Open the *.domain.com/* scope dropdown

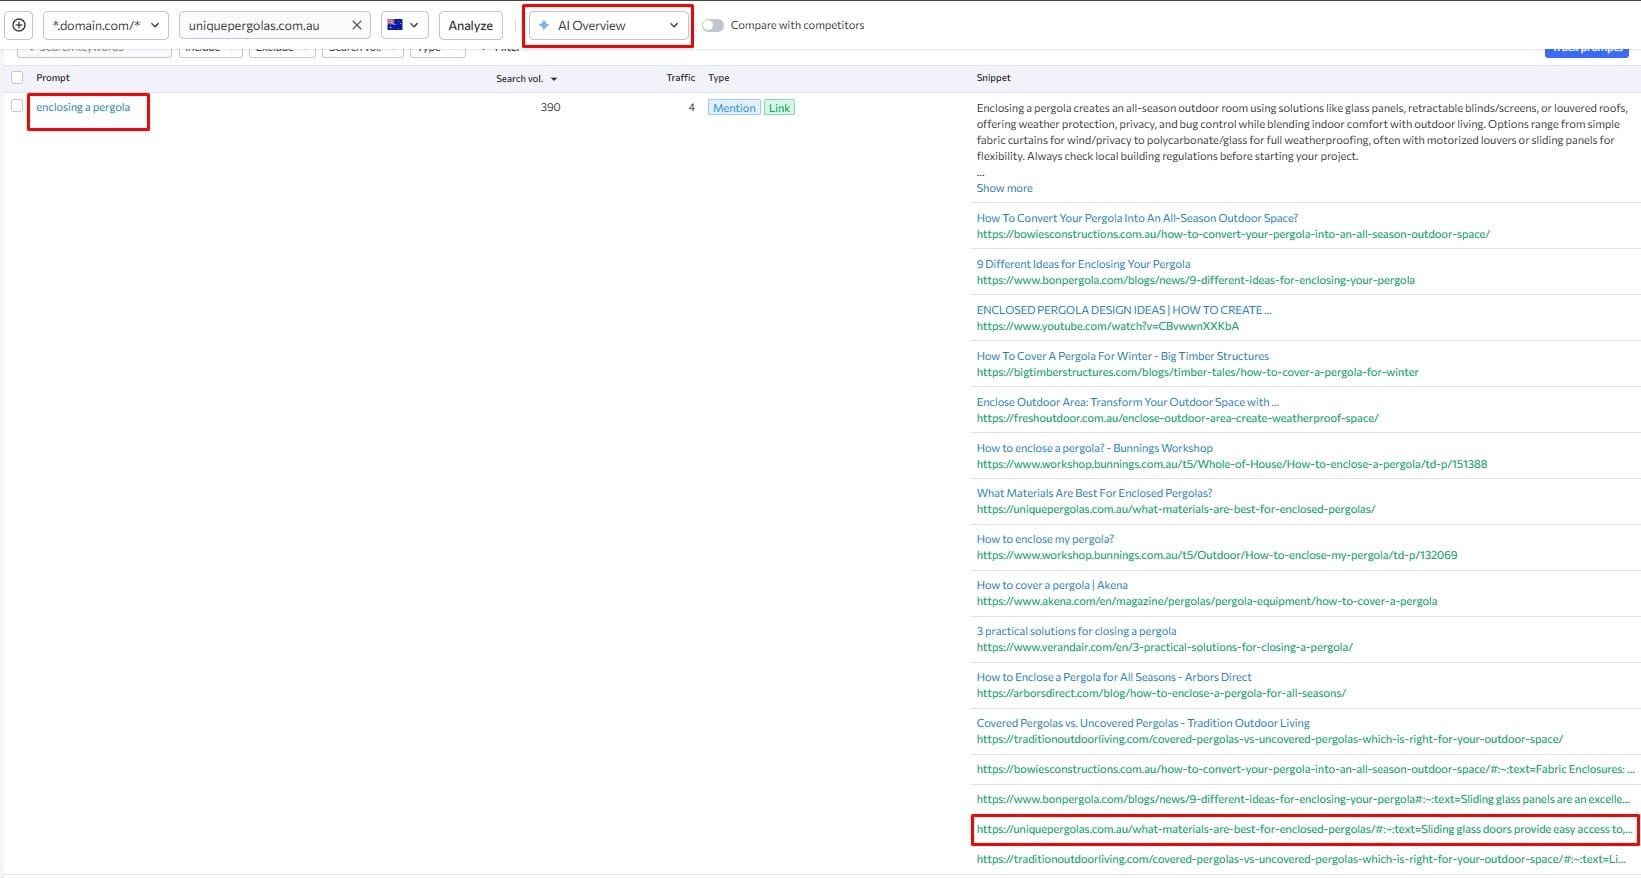105,25
